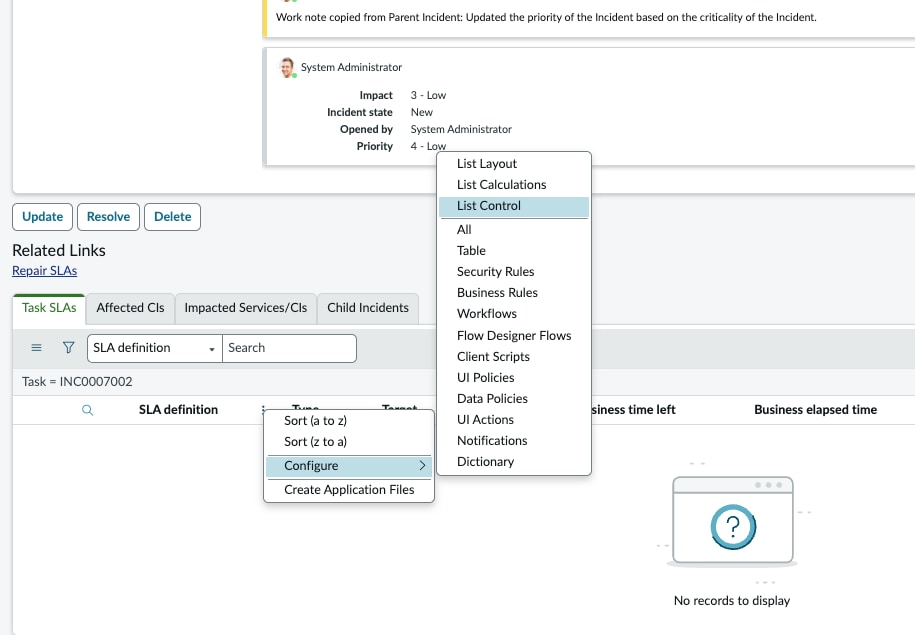Click the System Administrator avatar
This screenshot has height=635, width=915.
pyautogui.click(x=287, y=68)
